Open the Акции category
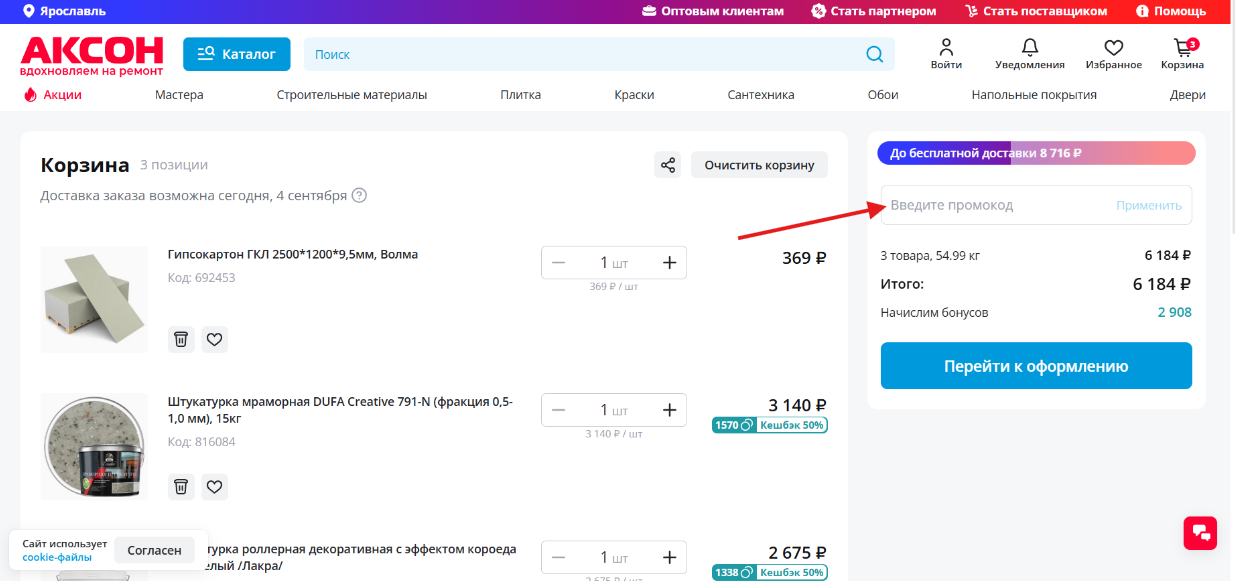This screenshot has width=1235, height=581. pos(53,95)
